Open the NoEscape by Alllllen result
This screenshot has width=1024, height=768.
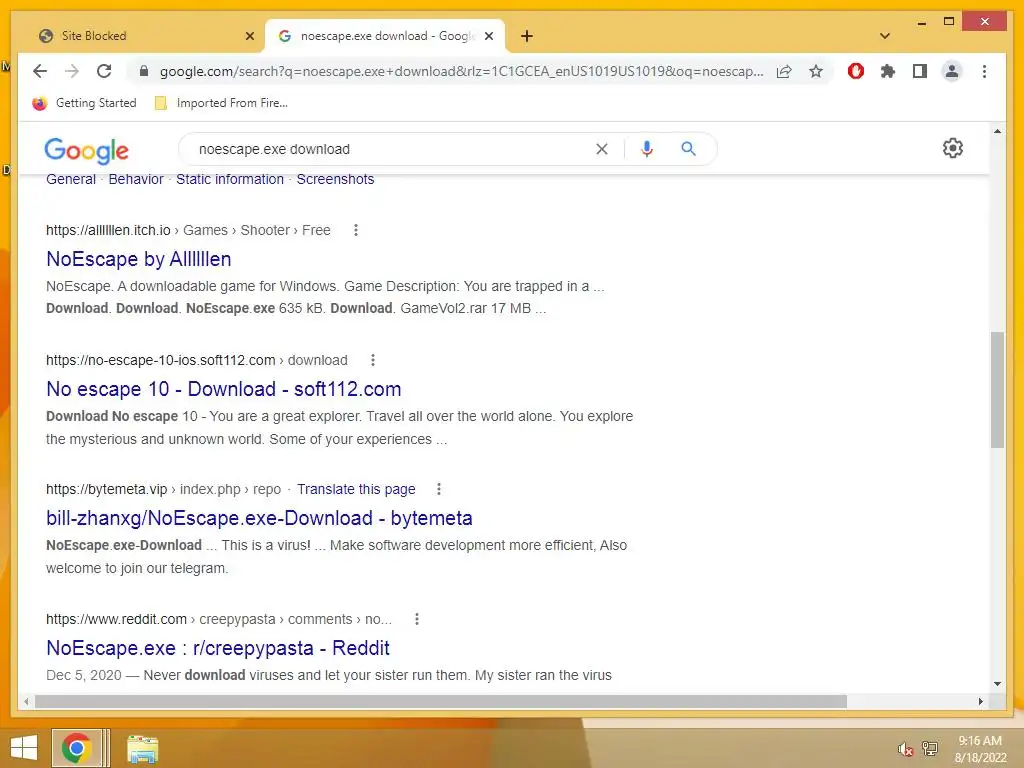coord(138,259)
